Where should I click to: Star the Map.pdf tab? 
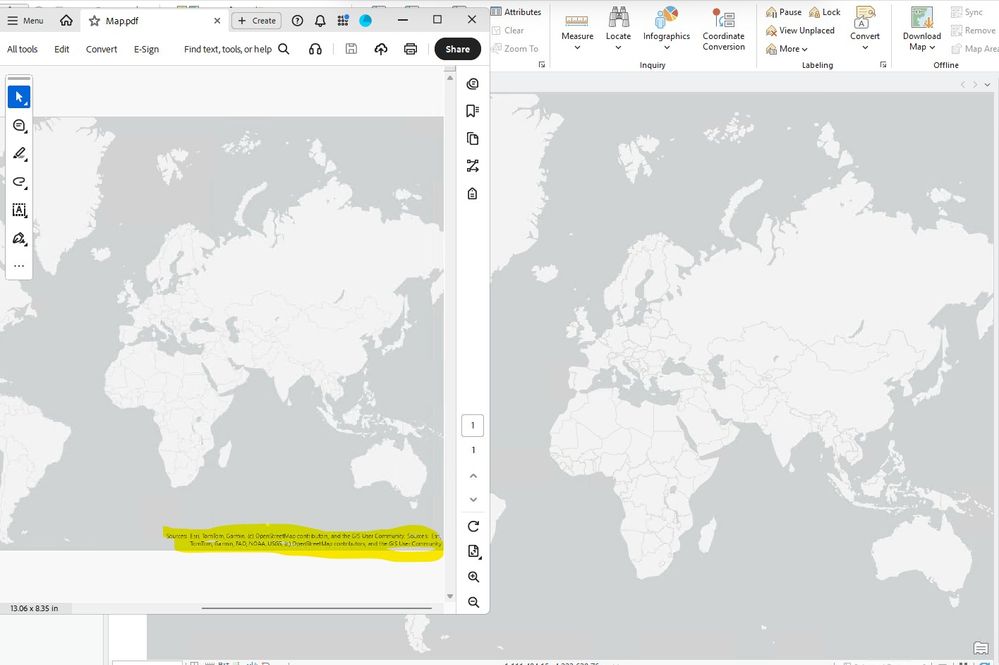coord(94,21)
